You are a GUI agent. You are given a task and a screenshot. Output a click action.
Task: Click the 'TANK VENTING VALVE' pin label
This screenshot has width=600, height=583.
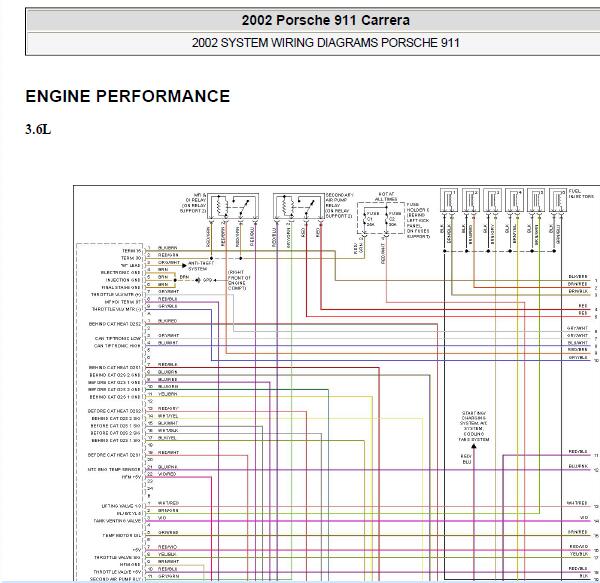point(117,521)
